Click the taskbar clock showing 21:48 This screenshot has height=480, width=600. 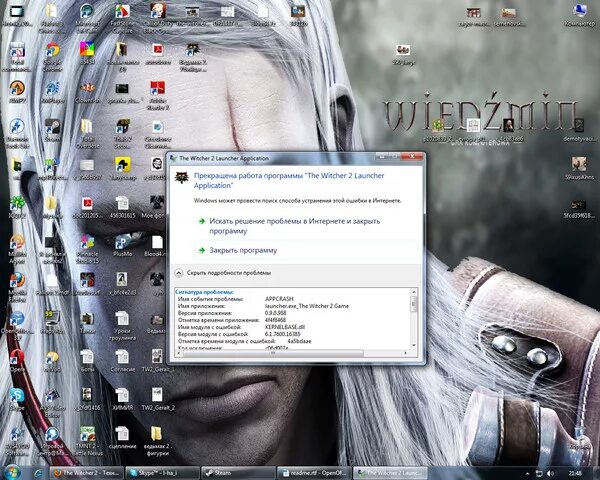click(x=575, y=473)
